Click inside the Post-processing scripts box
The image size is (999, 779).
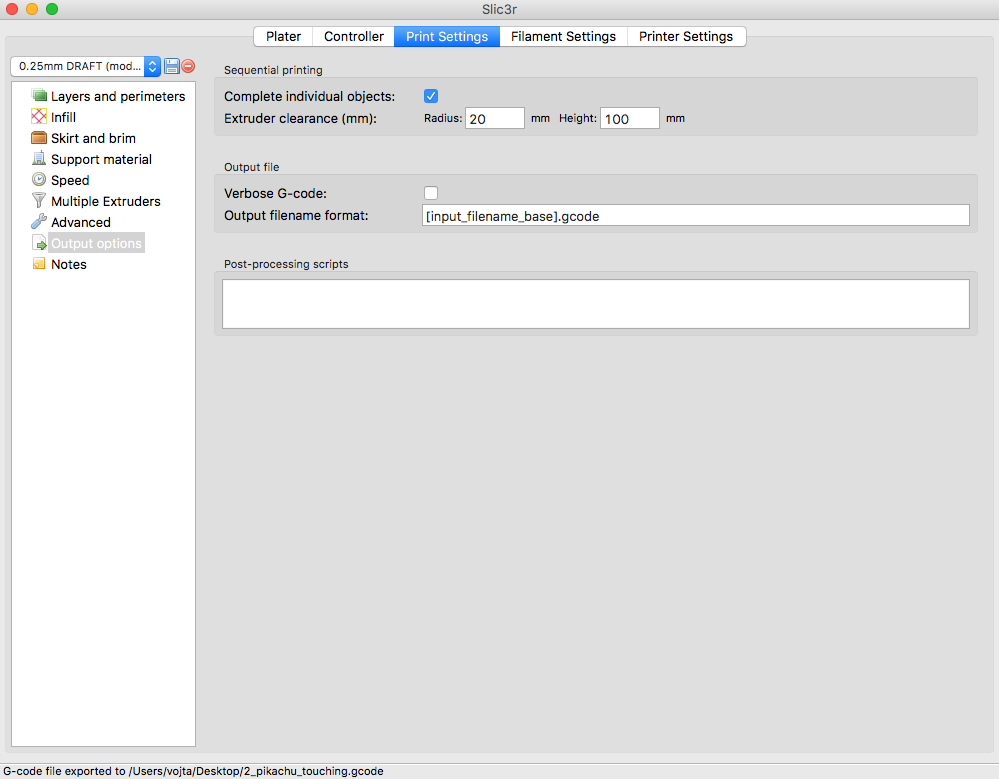[595, 303]
